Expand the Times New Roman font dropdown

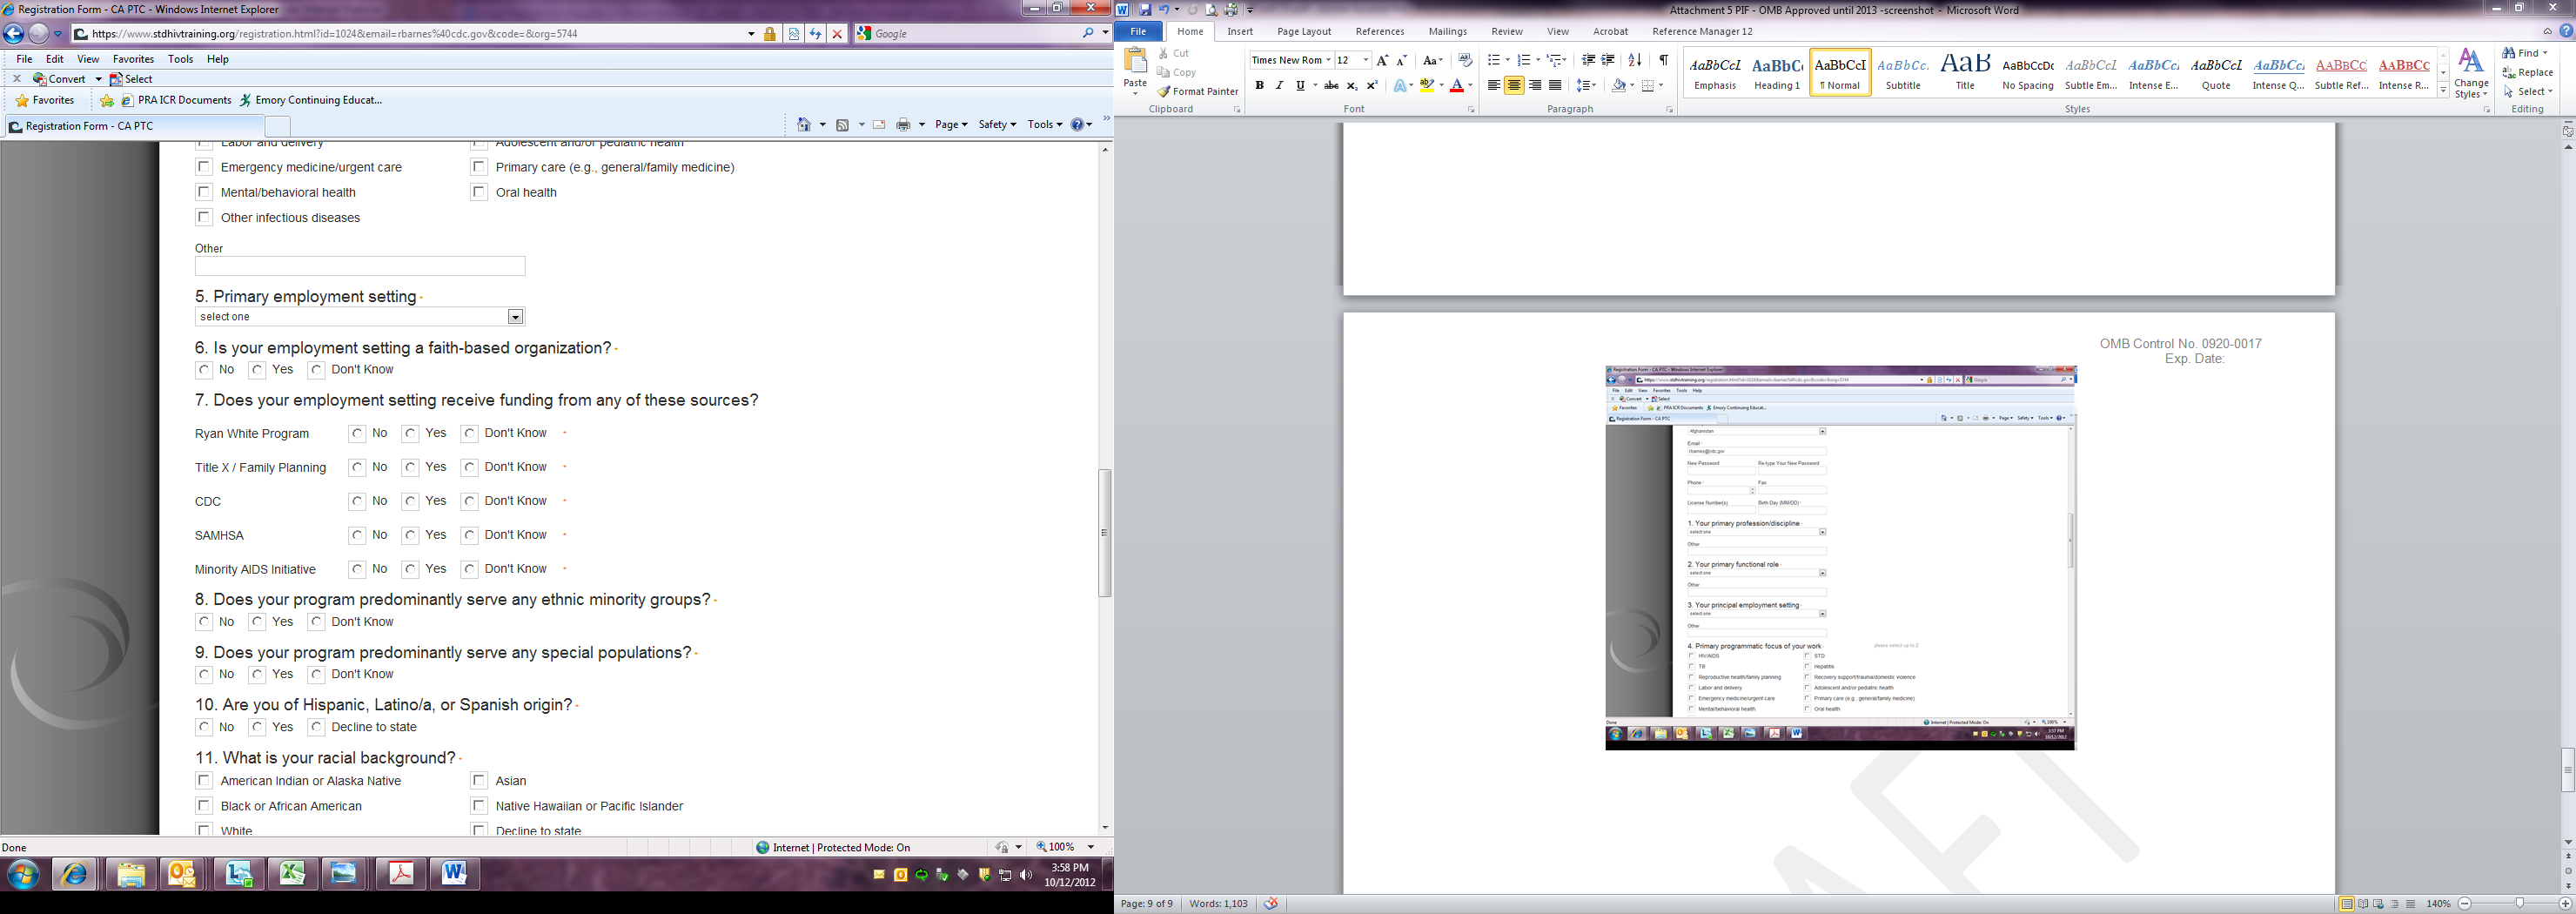tap(1328, 60)
